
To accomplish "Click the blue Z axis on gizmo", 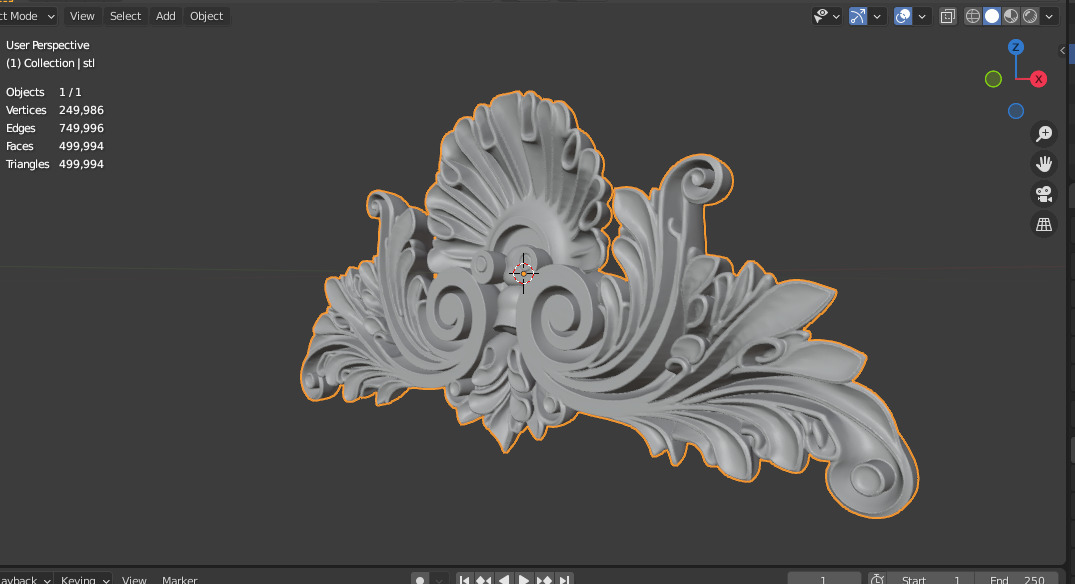I will point(1015,47).
